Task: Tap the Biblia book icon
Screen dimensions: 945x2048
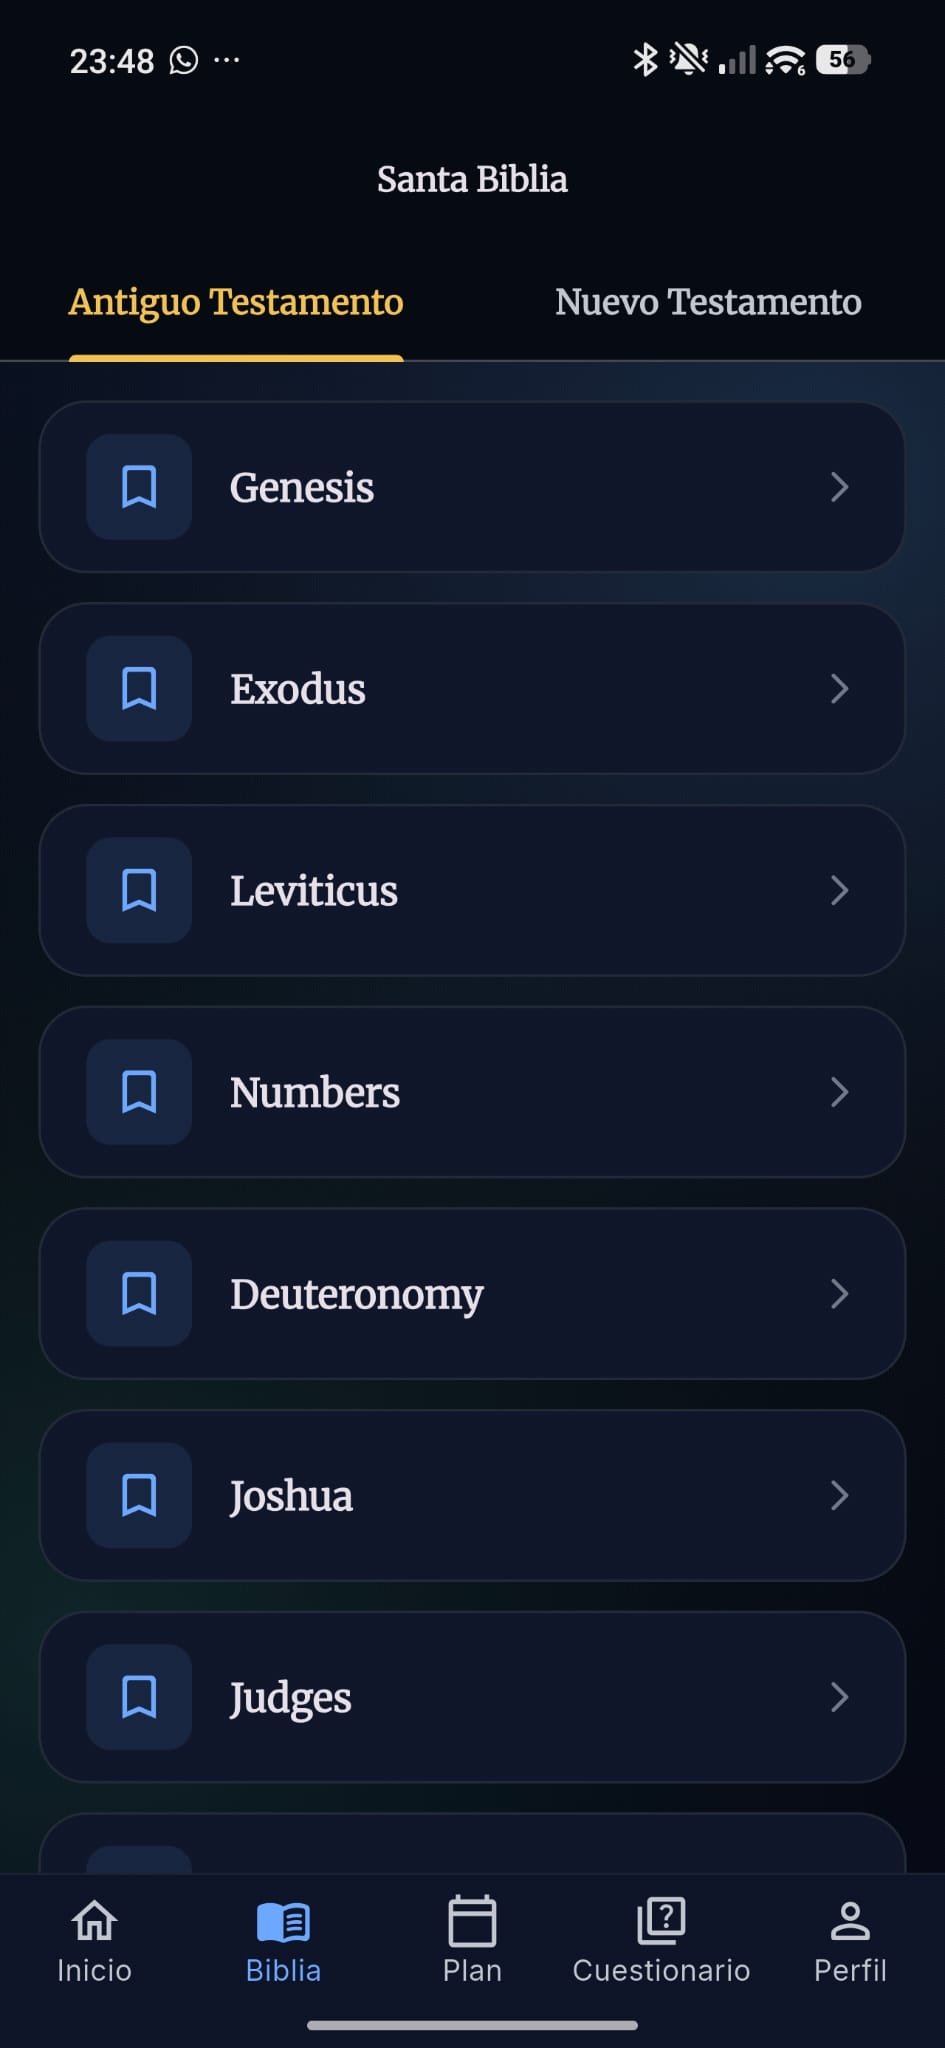Action: pyautogui.click(x=283, y=1920)
